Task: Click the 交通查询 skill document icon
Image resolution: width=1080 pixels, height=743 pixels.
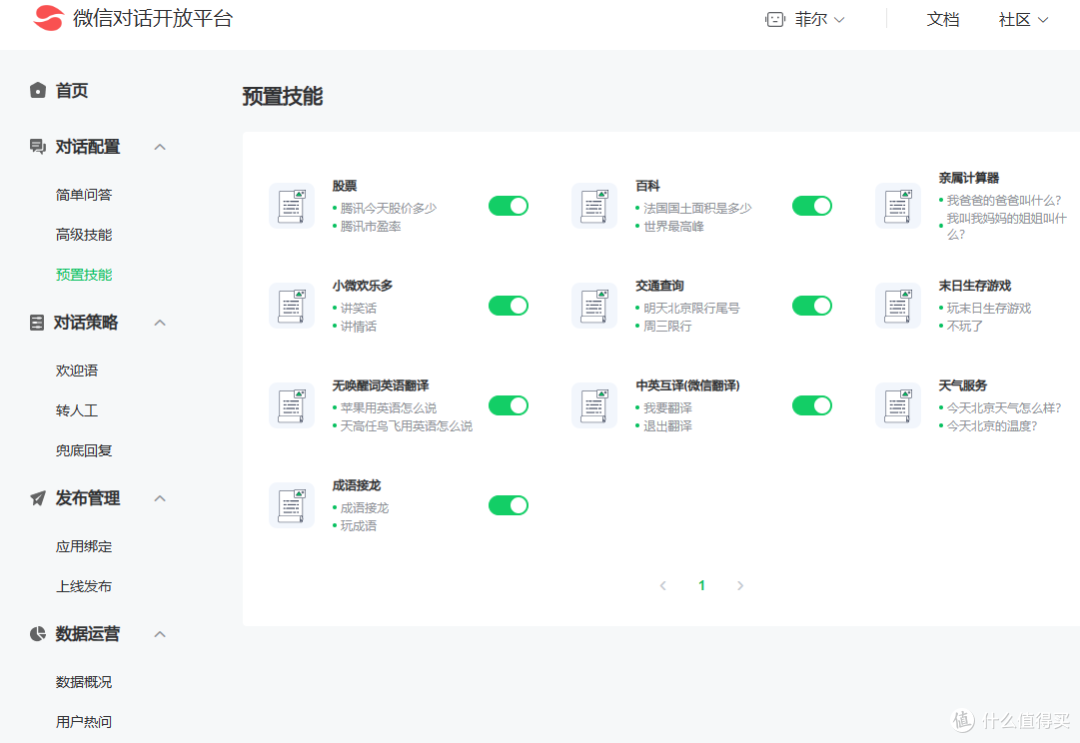Action: click(594, 305)
